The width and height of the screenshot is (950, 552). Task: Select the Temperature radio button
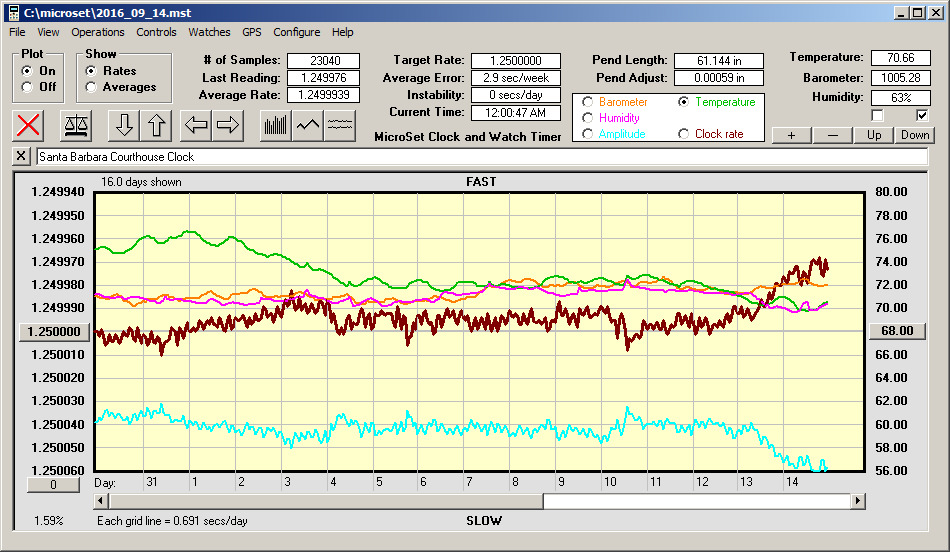point(683,102)
